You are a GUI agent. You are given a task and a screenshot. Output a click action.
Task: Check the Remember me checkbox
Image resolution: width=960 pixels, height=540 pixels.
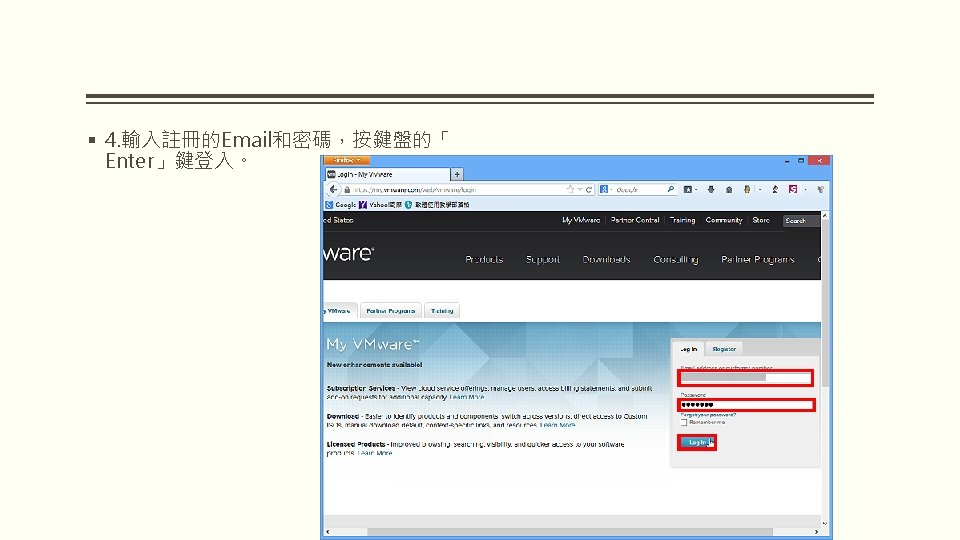pyautogui.click(x=684, y=422)
